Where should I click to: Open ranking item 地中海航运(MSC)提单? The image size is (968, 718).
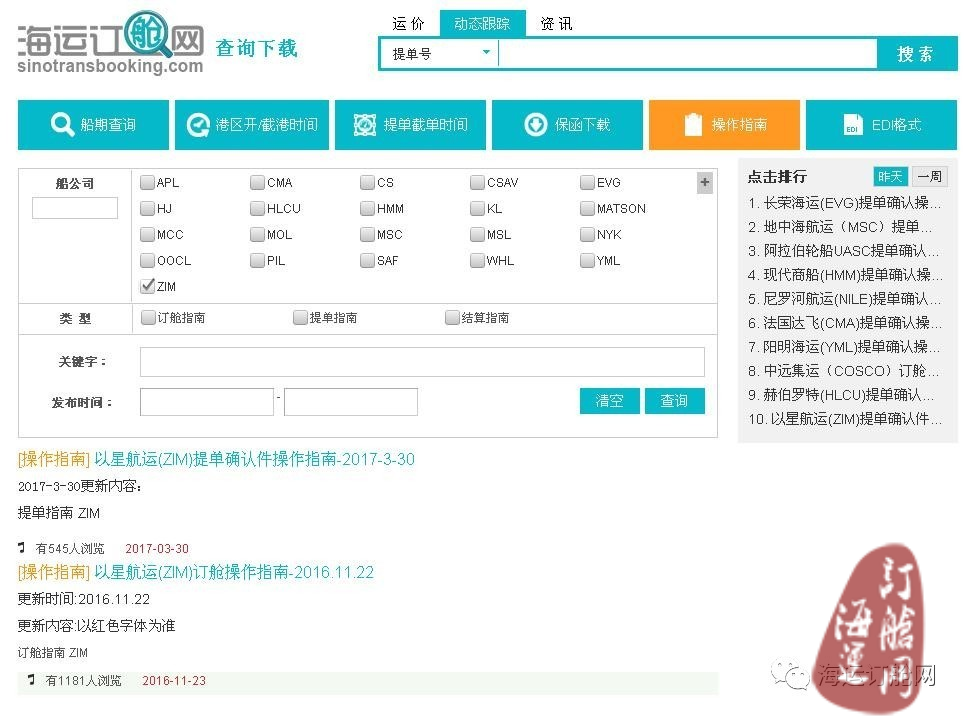pos(840,227)
